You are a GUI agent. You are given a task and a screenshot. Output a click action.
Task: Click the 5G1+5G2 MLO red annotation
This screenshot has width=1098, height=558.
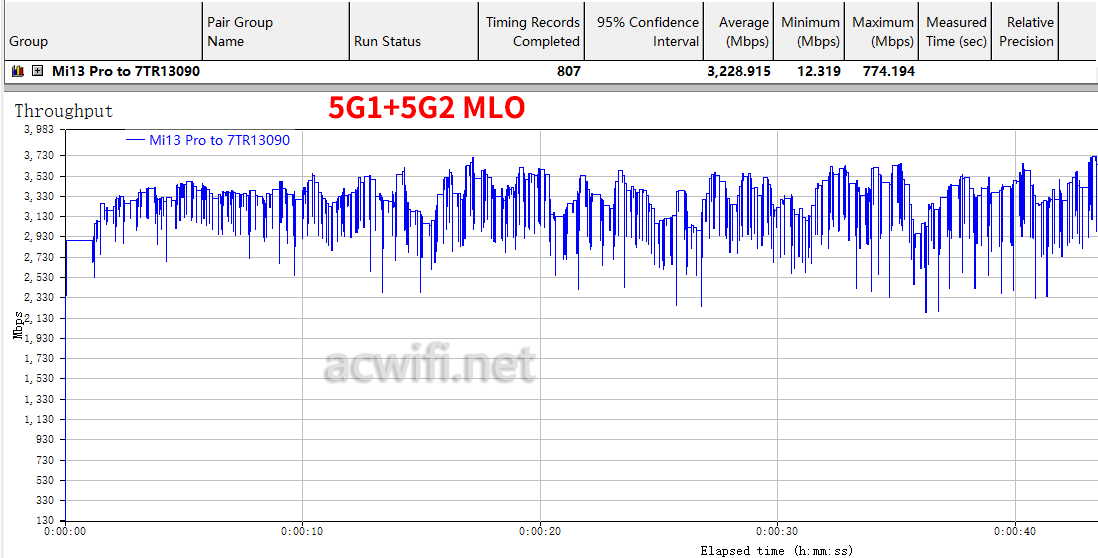(x=426, y=108)
